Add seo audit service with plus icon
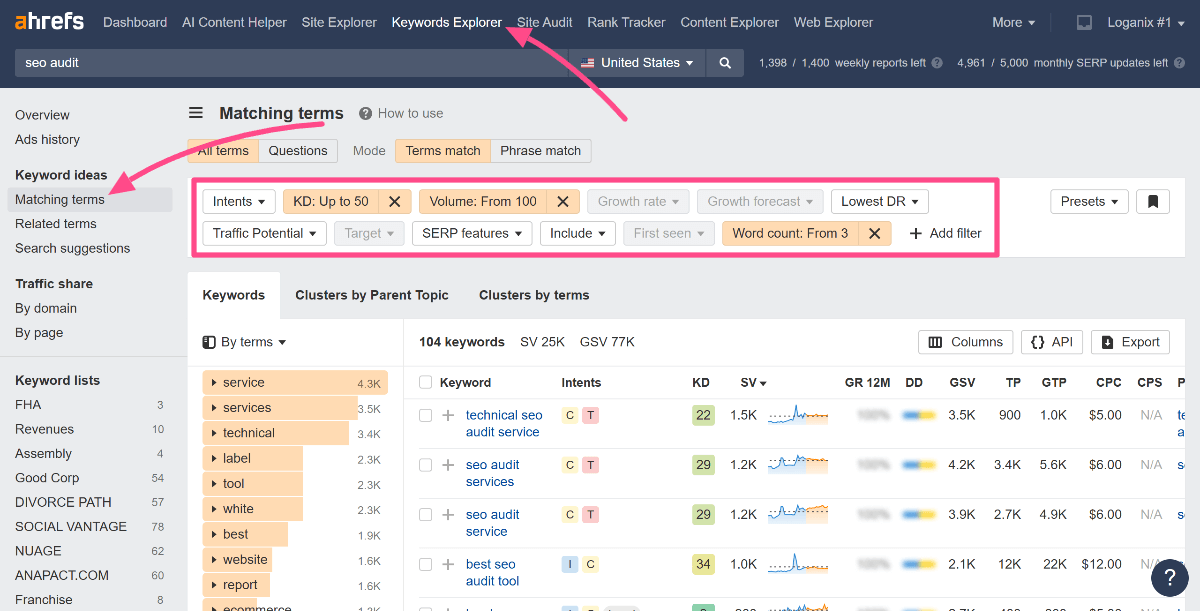Screen dimensions: 1200x611 448,515
